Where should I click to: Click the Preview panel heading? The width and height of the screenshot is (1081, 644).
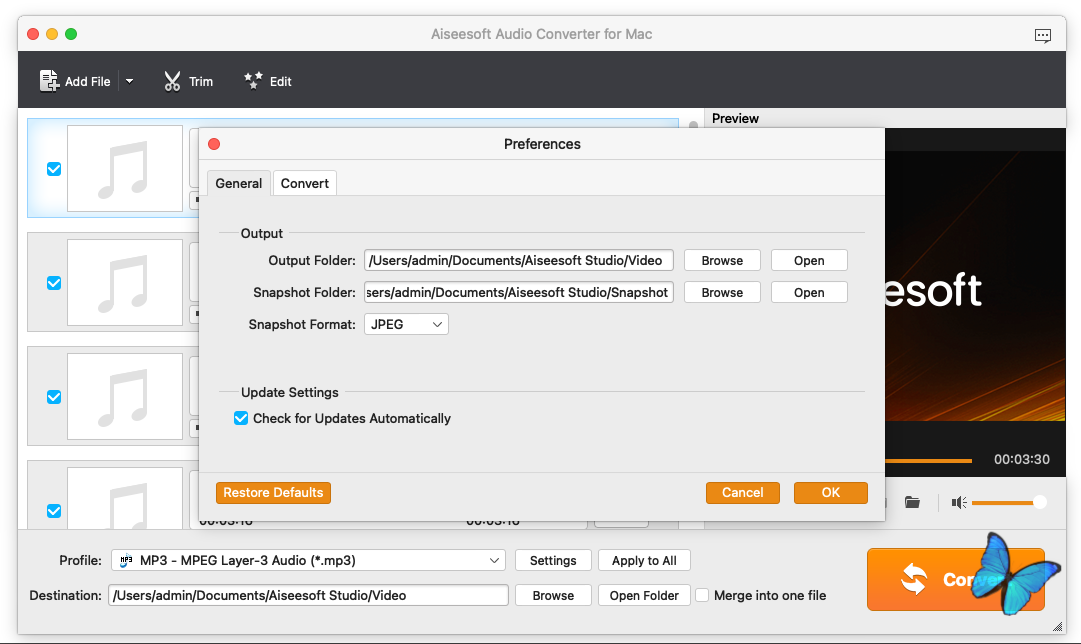(735, 119)
